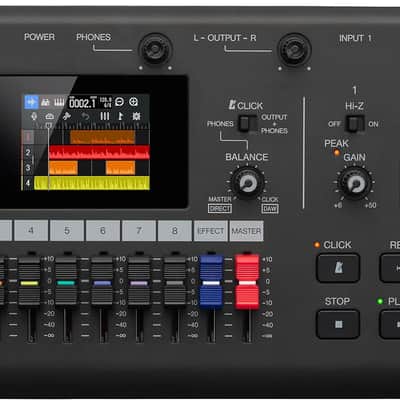This screenshot has height=400, width=400.
Task: Select the track 7 button
Action: [139, 231]
